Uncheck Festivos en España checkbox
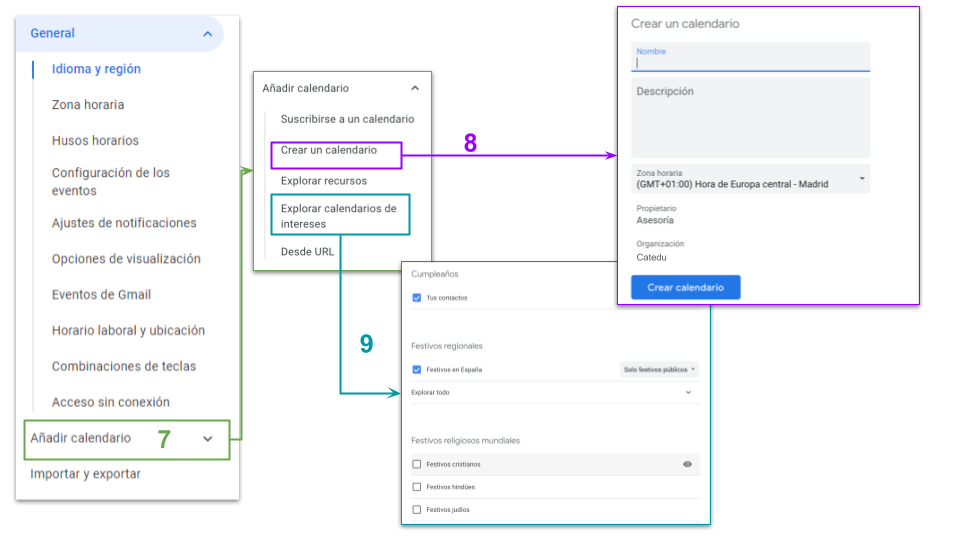The width and height of the screenshot is (960, 540). coord(417,369)
